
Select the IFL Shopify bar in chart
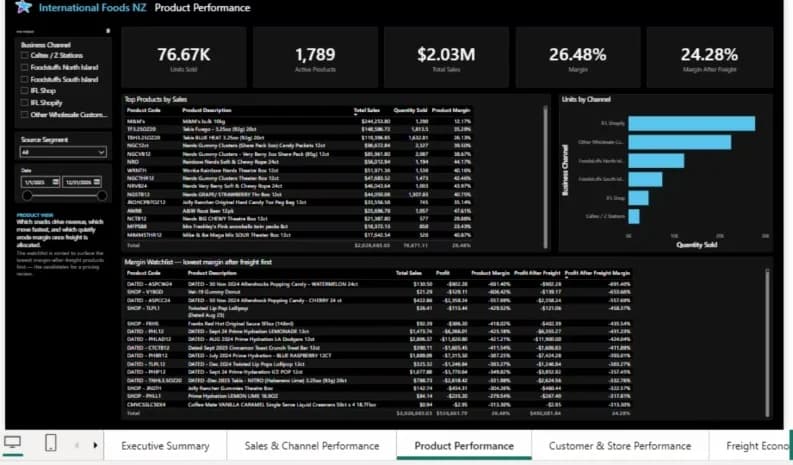pos(691,123)
